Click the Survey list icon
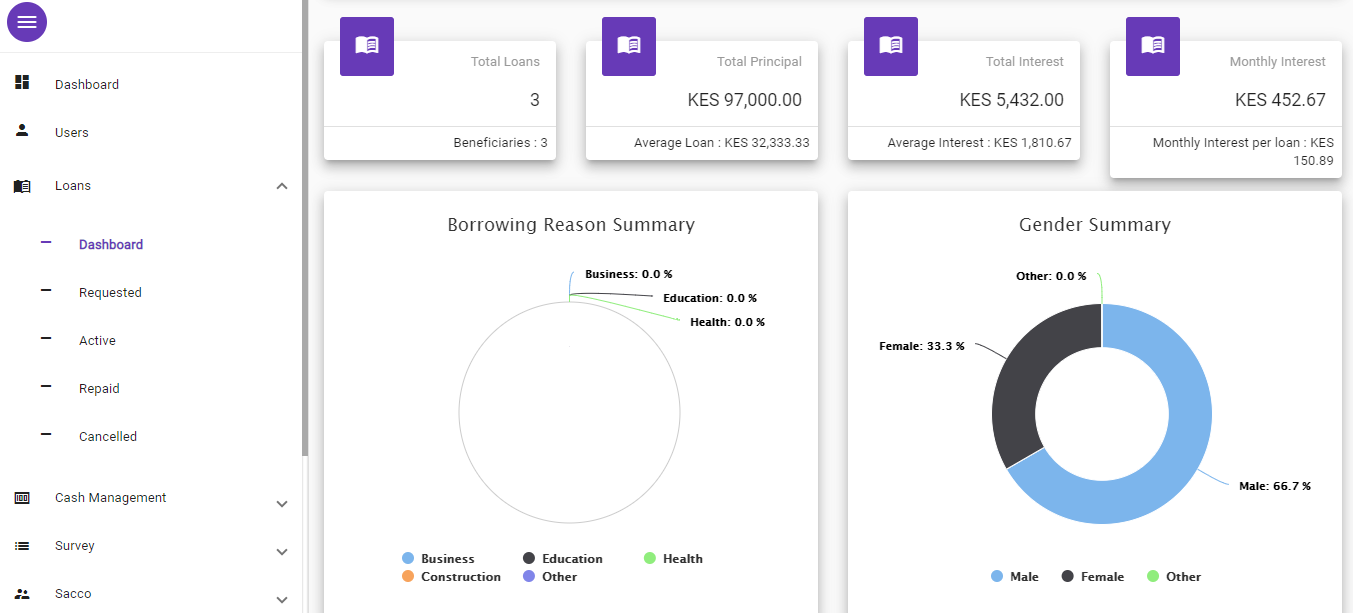The width and height of the screenshot is (1353, 613). (x=22, y=546)
